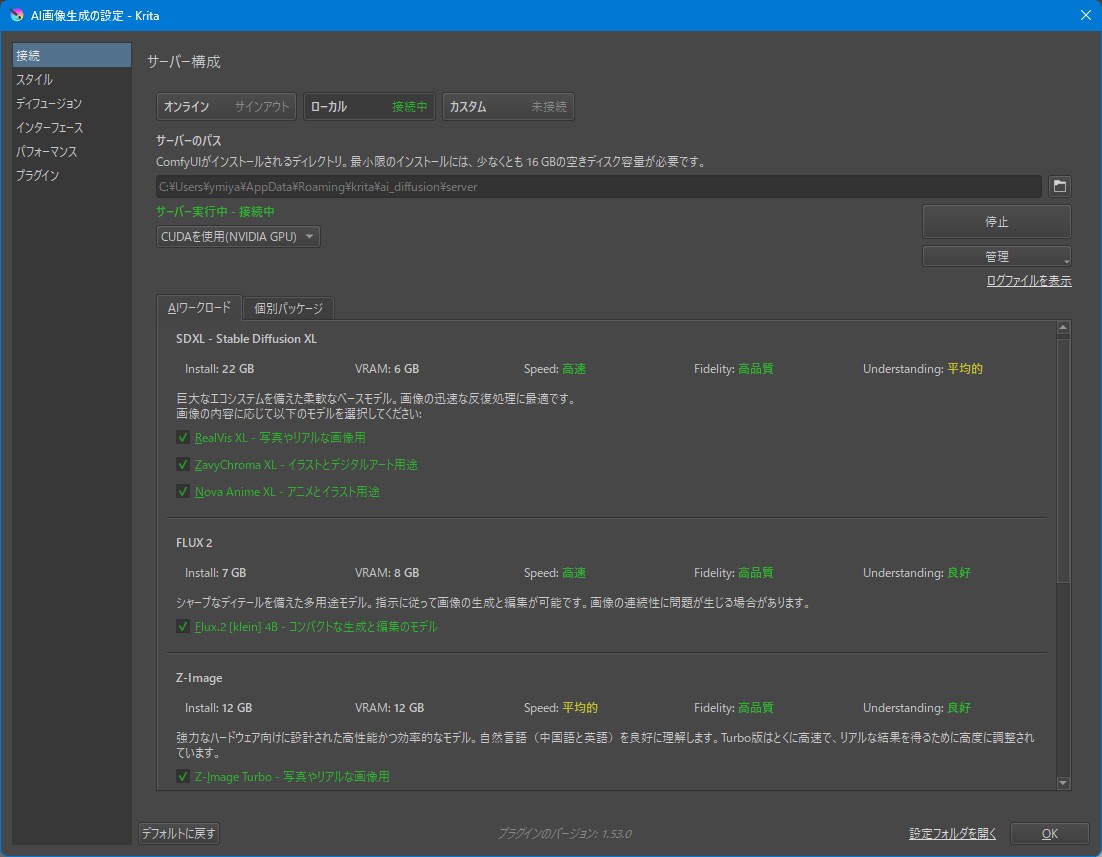
Task: Click the folder browse icon beside server path
Action: click(1059, 186)
